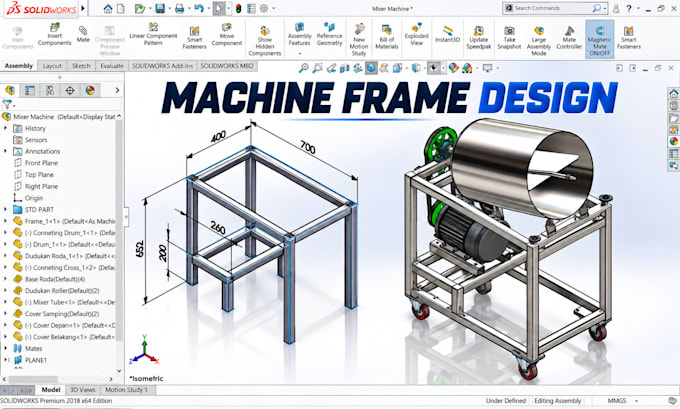Select the Mate tool
680x409 pixels.
(83, 34)
